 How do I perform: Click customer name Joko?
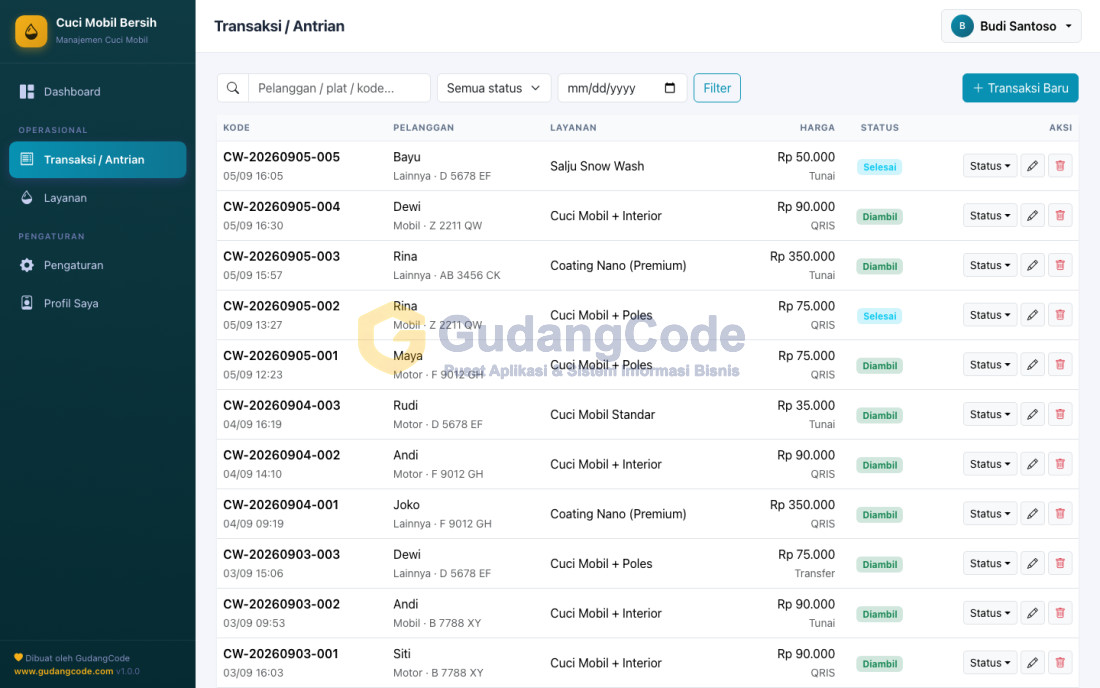point(406,505)
